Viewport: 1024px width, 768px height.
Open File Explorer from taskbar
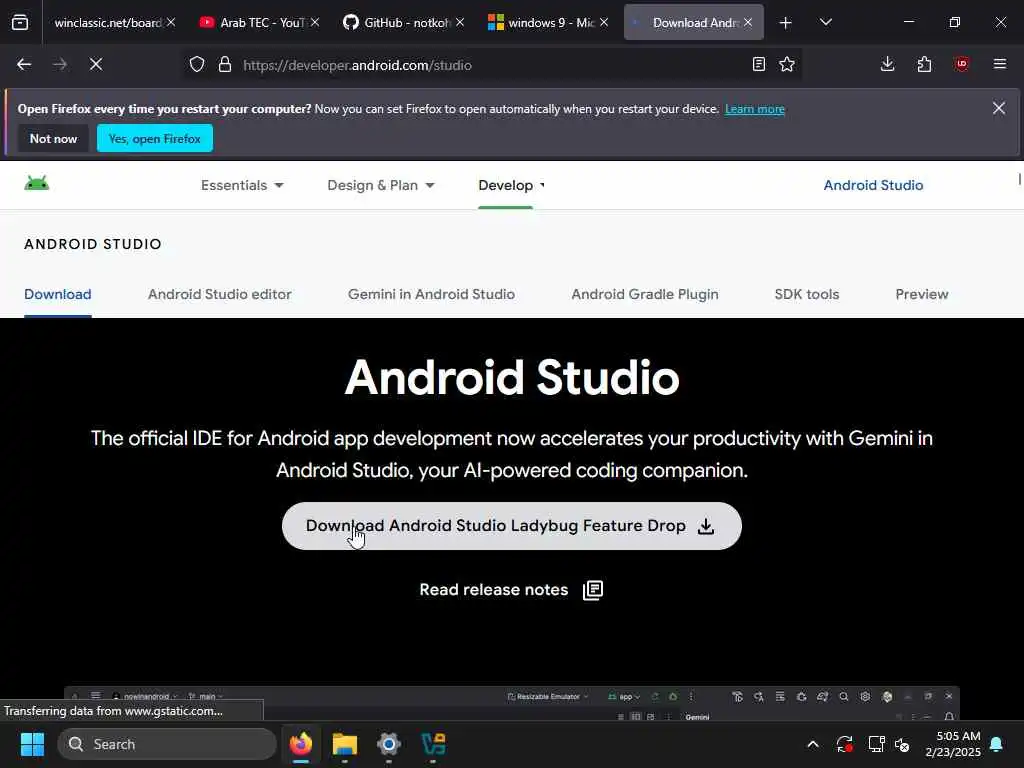345,744
